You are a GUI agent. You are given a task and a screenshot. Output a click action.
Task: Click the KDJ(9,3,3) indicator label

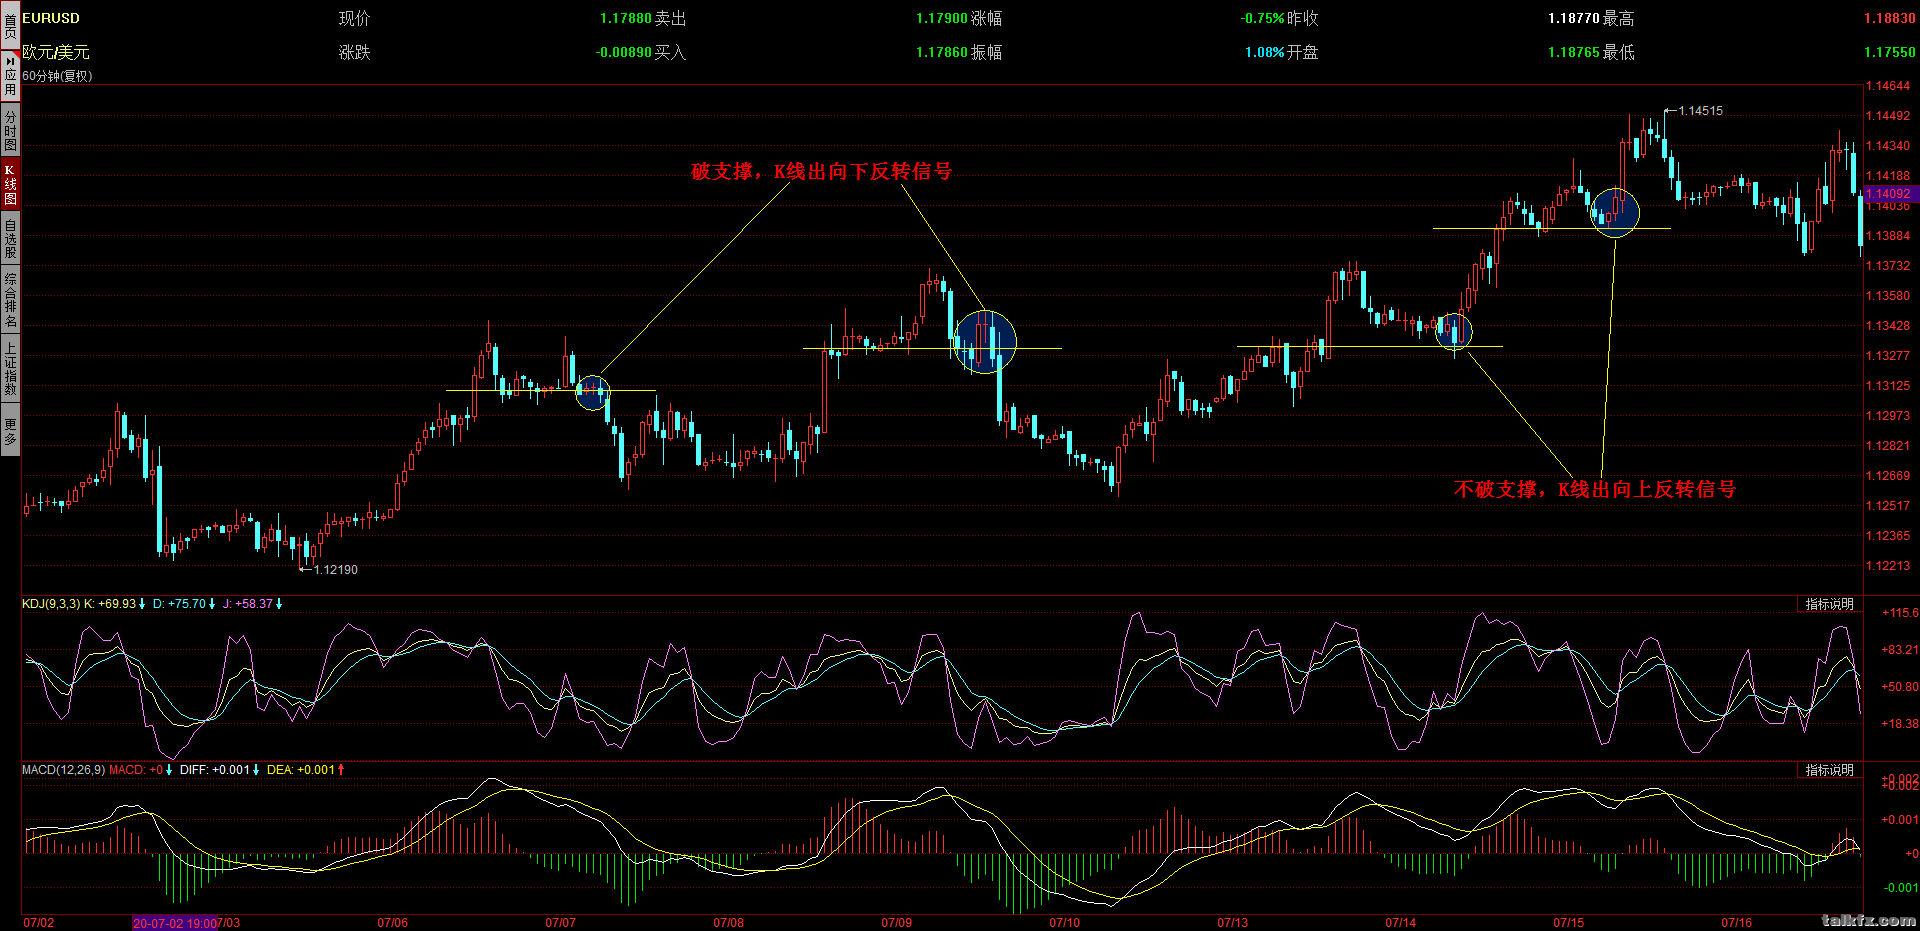51,604
